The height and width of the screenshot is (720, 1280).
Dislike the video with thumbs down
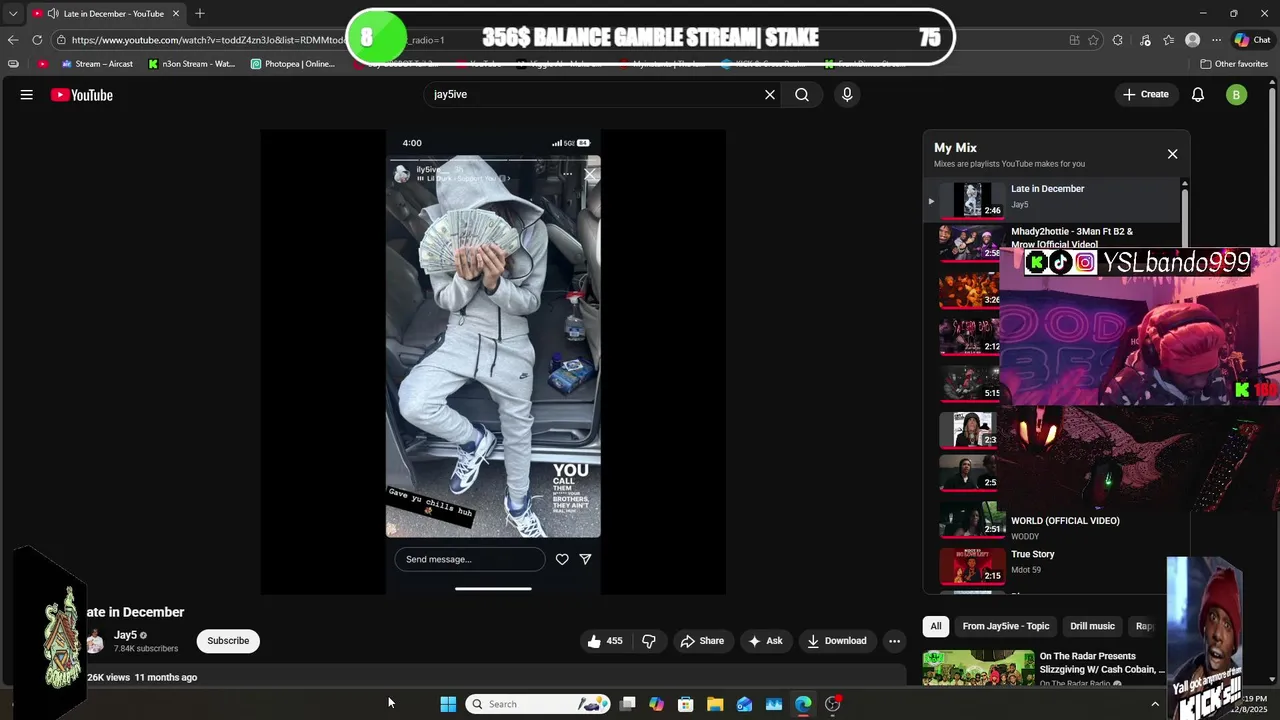(649, 641)
